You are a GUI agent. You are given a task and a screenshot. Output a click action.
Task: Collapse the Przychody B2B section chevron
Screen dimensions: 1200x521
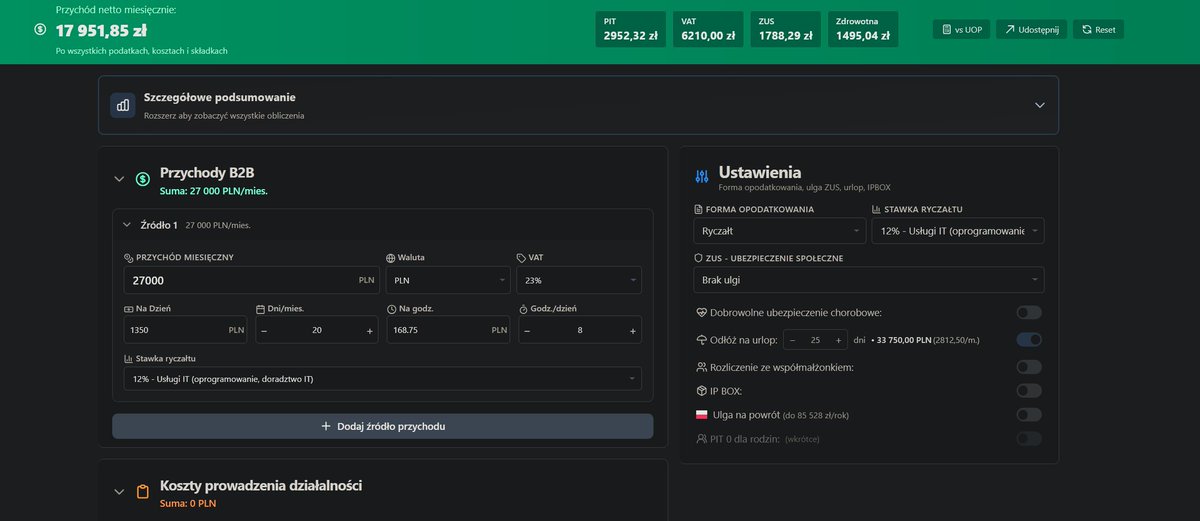(x=119, y=179)
